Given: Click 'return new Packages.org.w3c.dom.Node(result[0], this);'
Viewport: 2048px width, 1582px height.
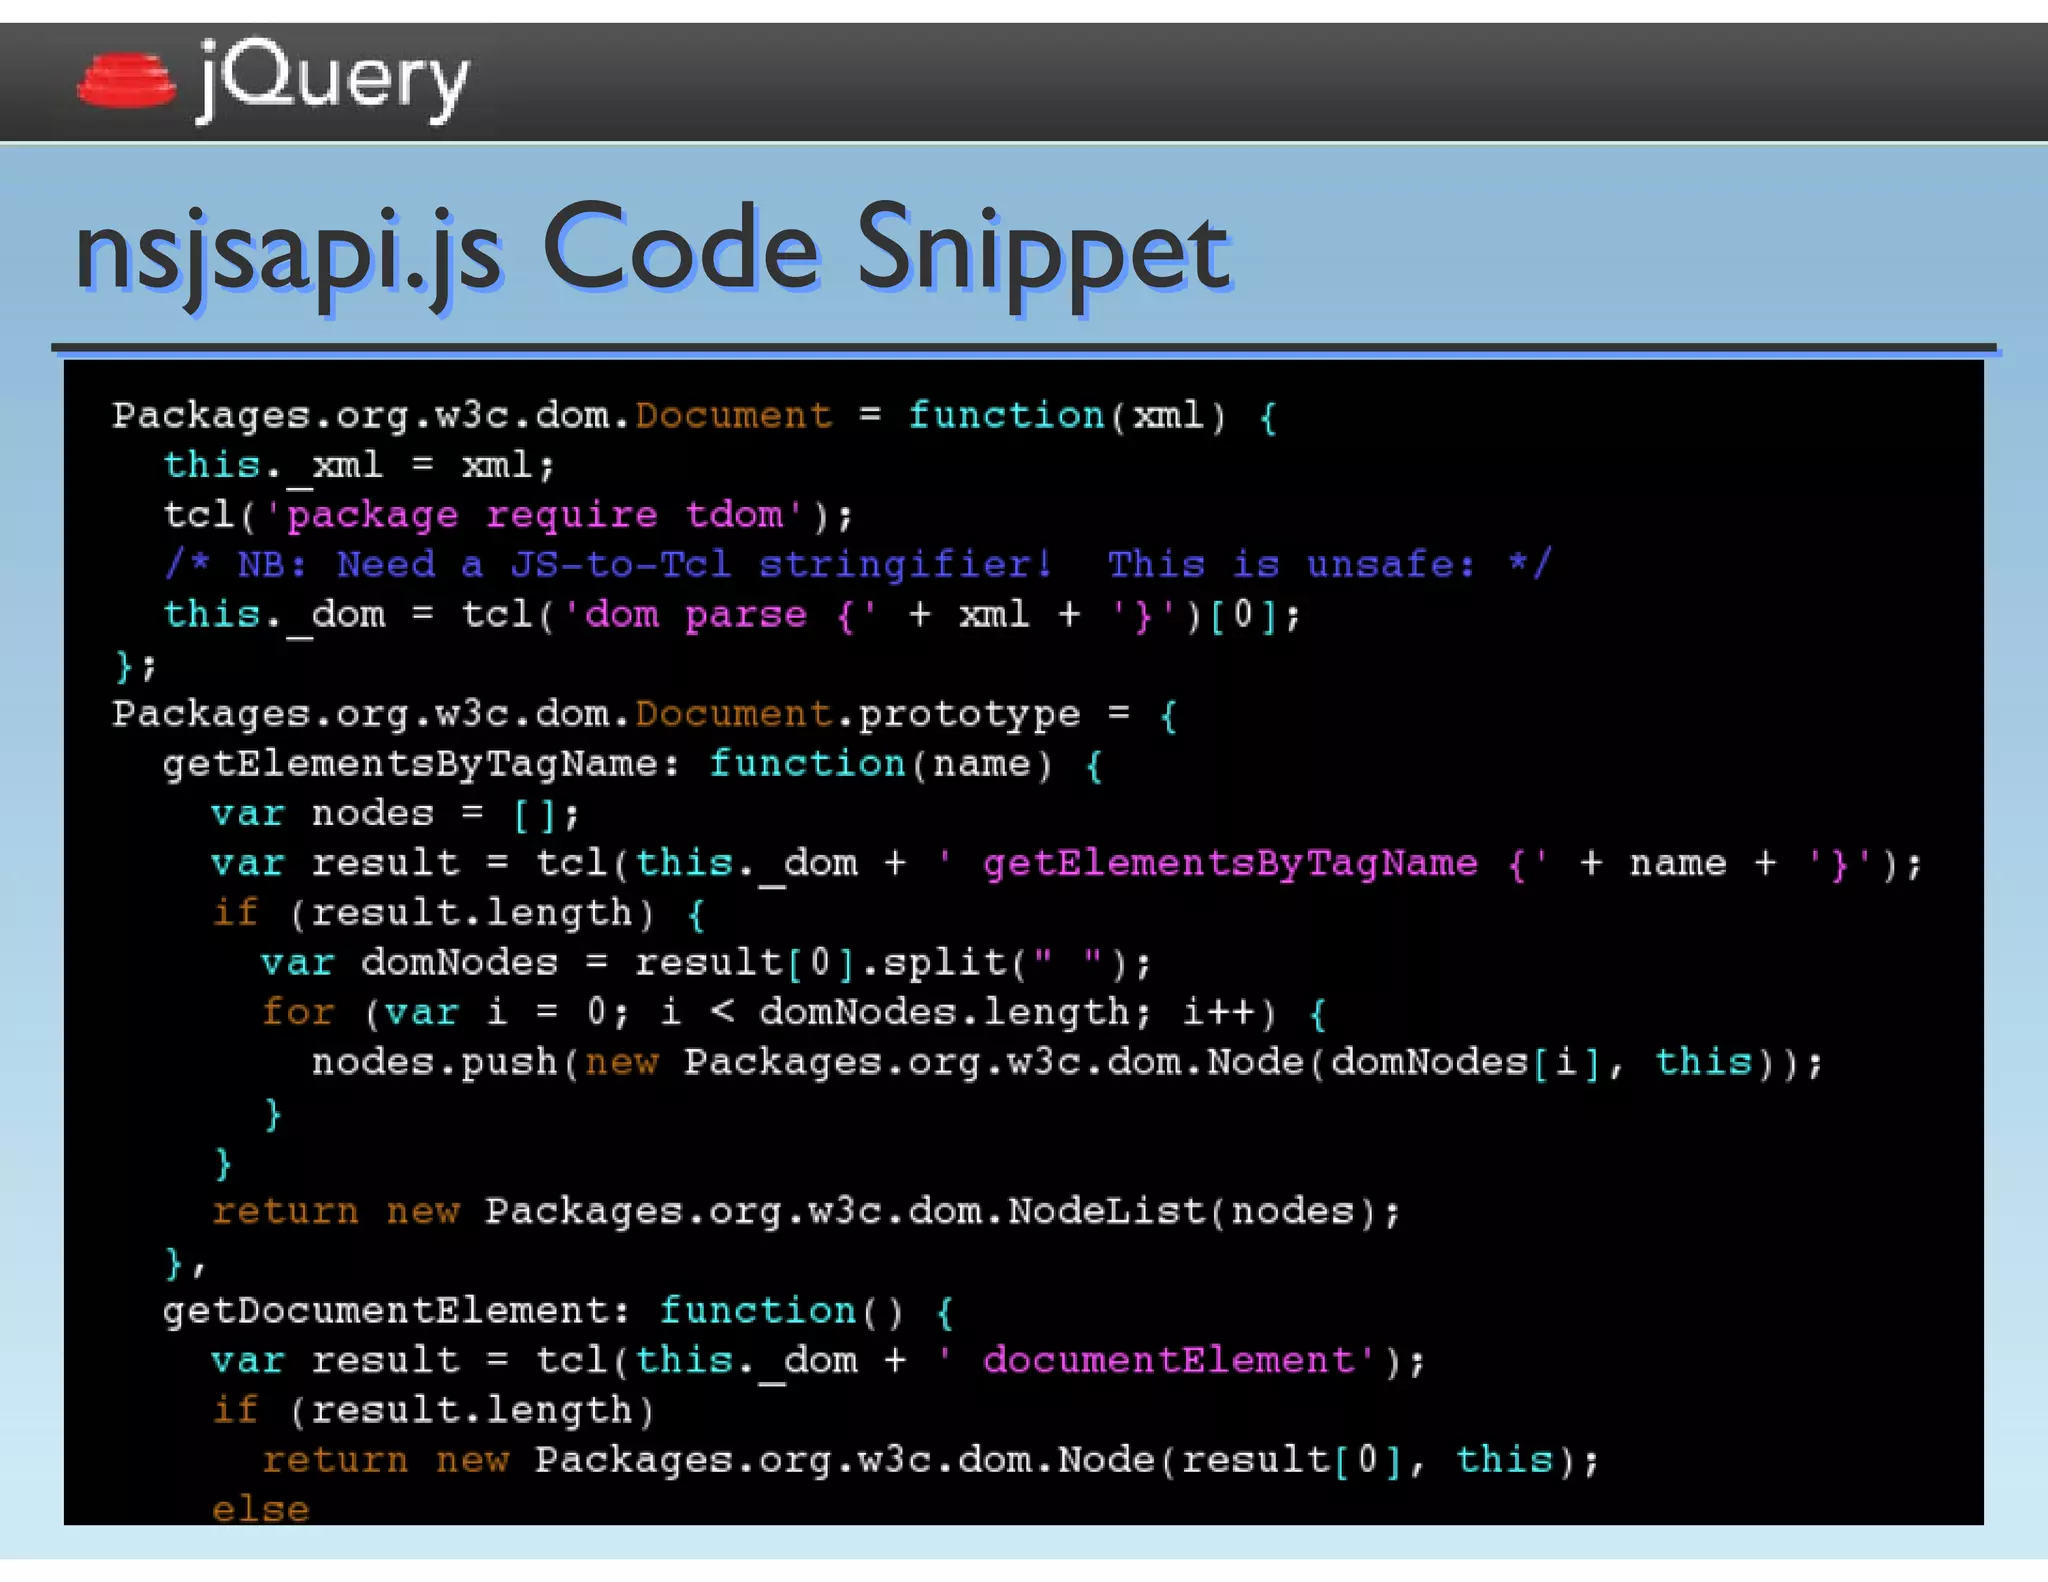Looking at the screenshot, I should pyautogui.click(x=930, y=1461).
